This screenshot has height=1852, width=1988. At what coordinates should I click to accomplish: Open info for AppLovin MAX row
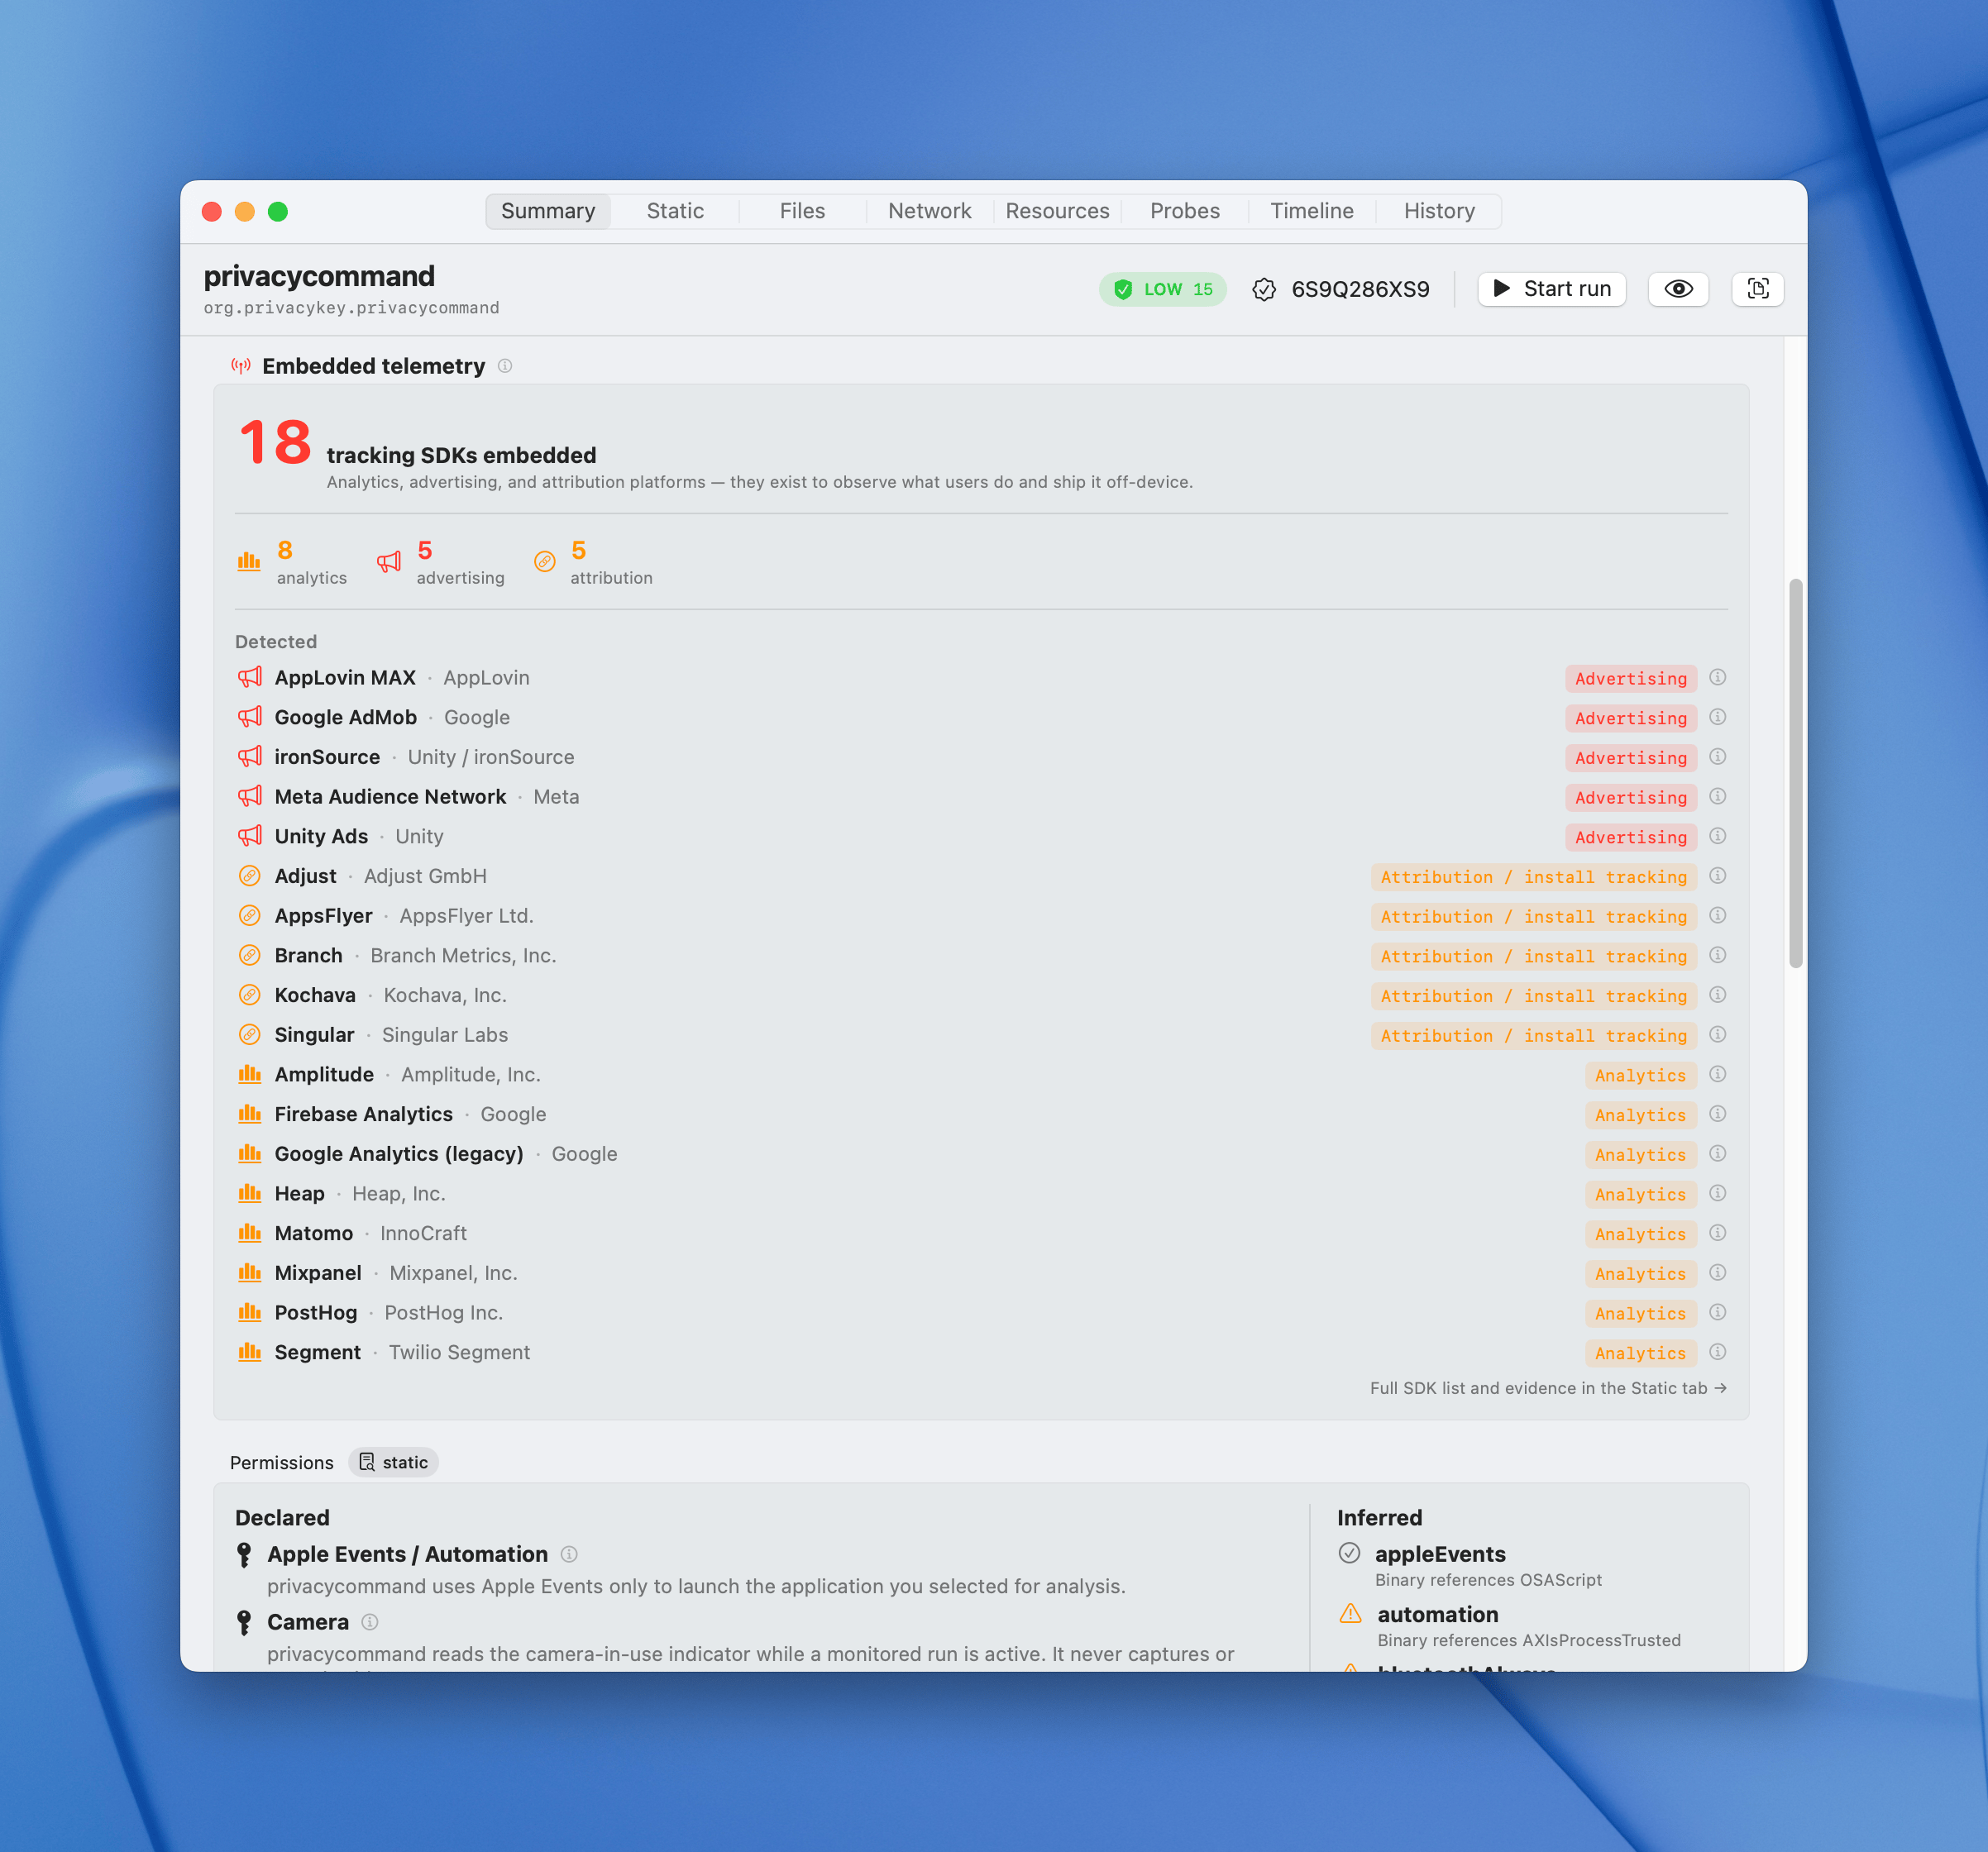pyautogui.click(x=1717, y=678)
